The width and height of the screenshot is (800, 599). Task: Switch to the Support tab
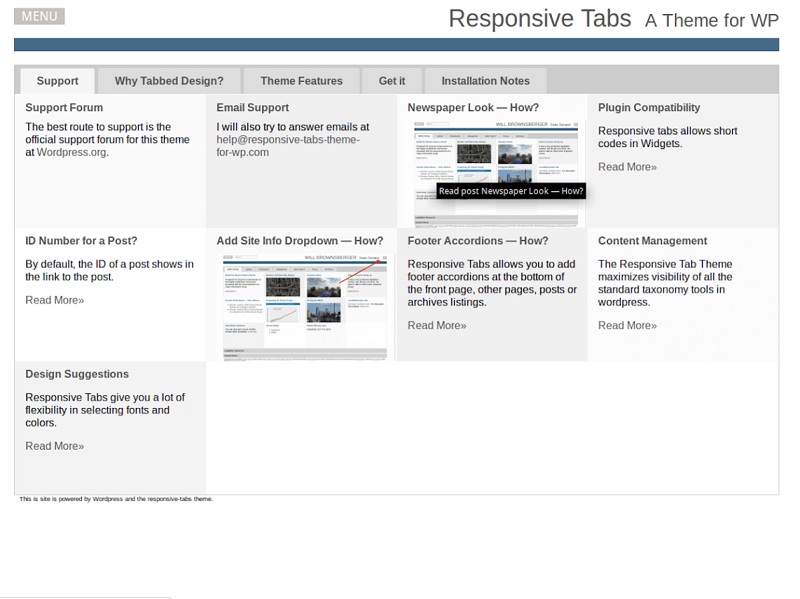[x=57, y=81]
